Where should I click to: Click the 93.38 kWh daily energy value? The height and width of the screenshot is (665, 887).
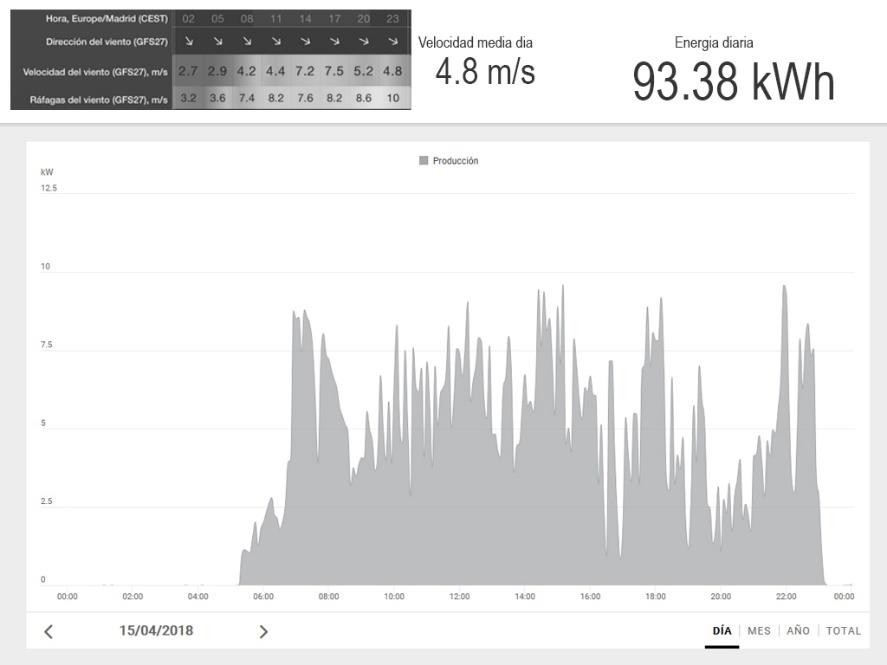733,82
